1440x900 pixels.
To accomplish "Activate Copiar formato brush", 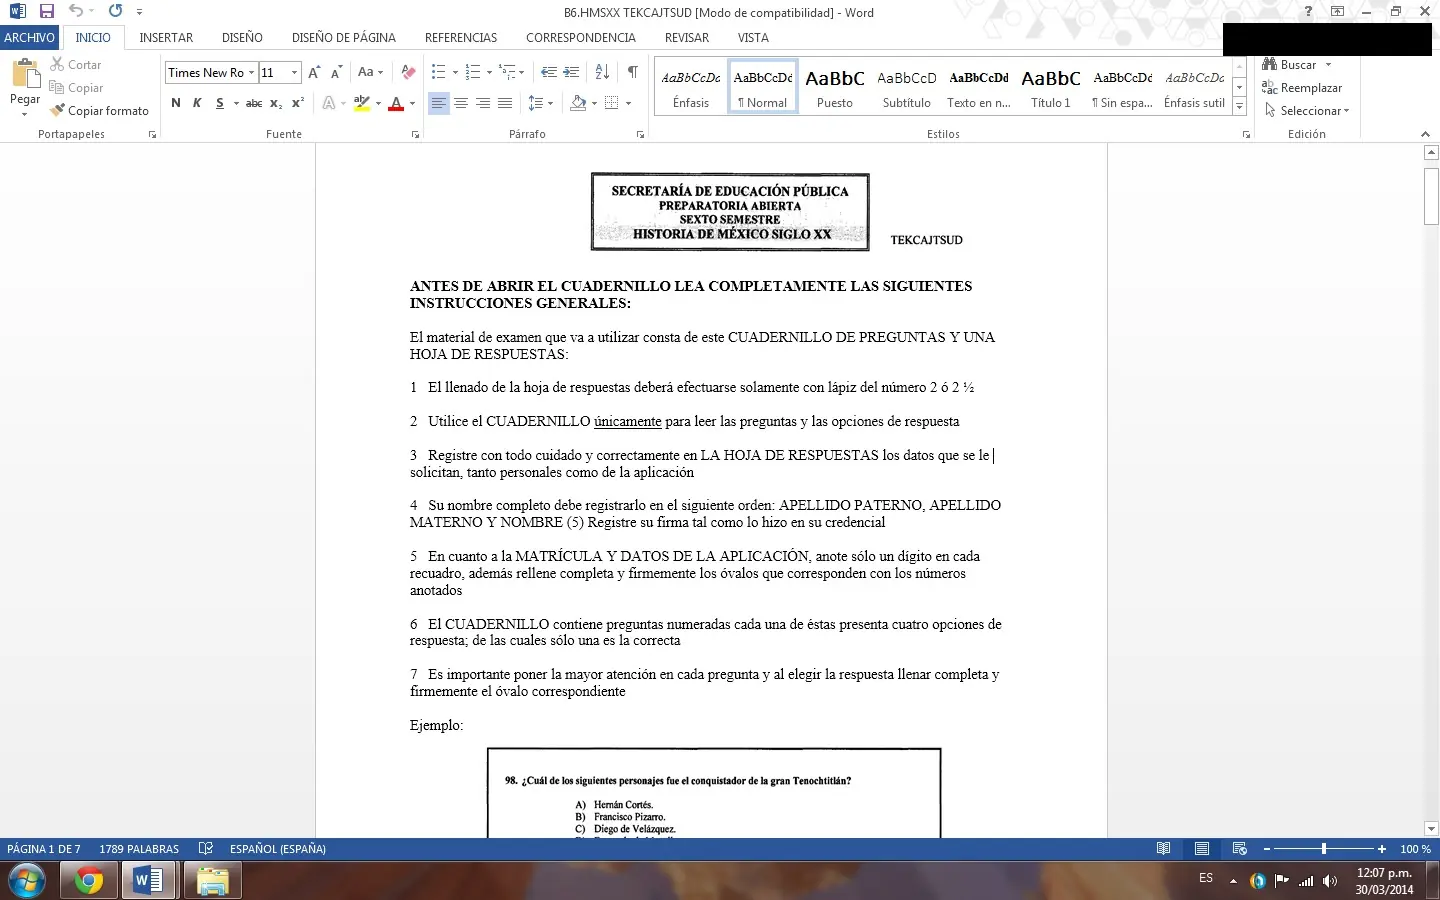I will pyautogui.click(x=99, y=111).
